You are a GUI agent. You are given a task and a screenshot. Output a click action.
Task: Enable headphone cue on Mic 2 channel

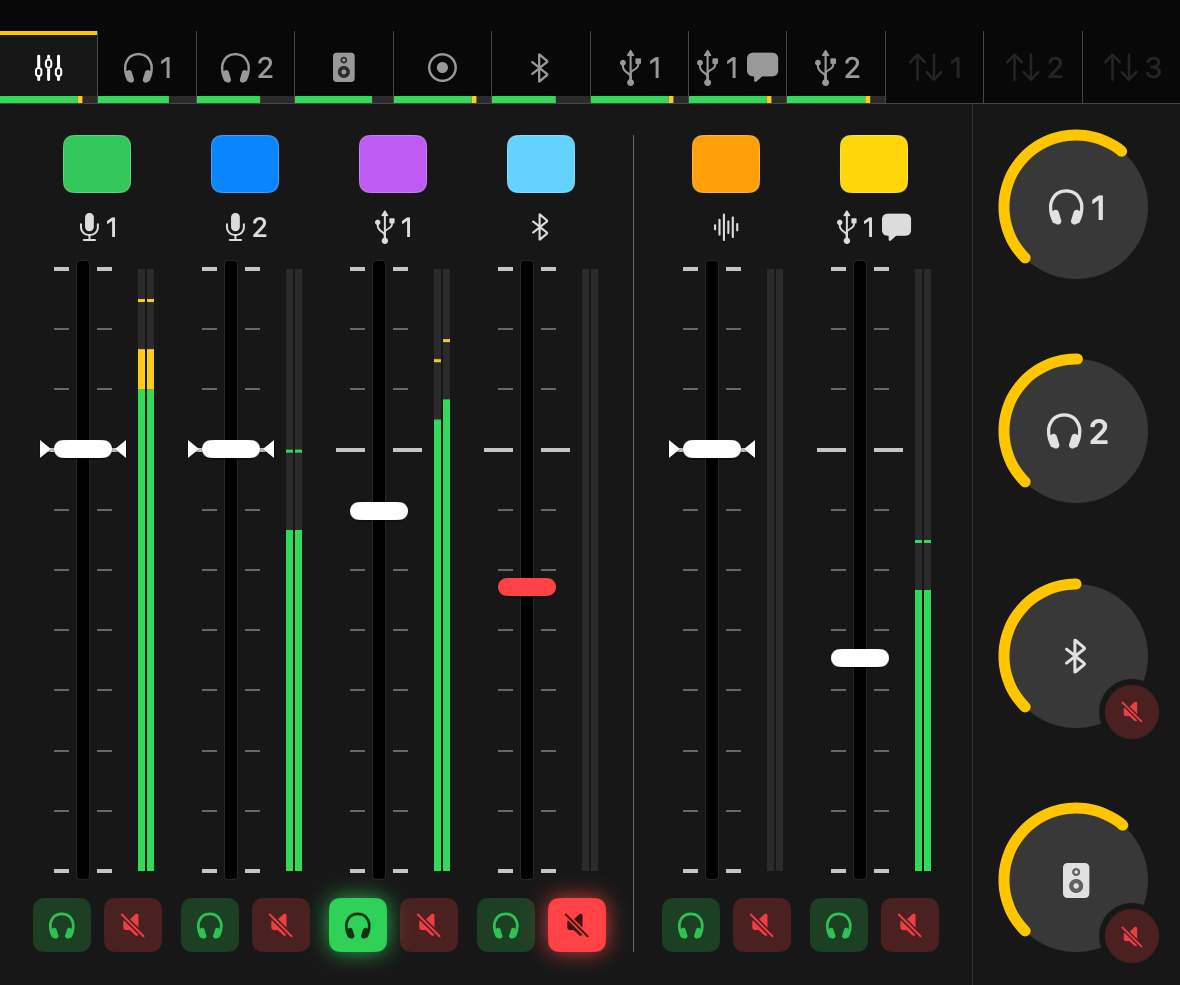click(210, 925)
